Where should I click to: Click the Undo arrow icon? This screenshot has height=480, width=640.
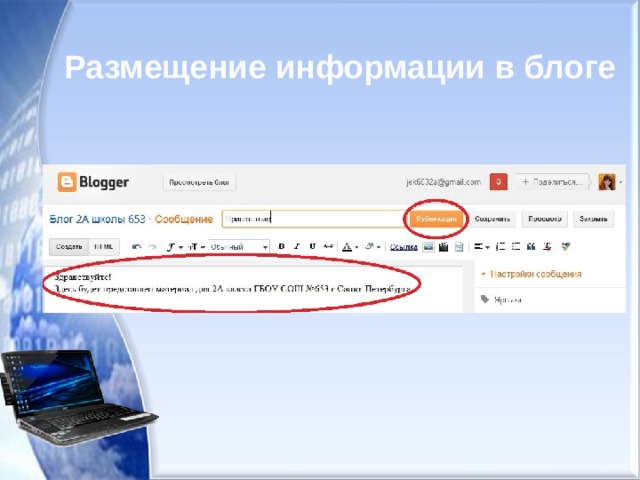pos(137,247)
